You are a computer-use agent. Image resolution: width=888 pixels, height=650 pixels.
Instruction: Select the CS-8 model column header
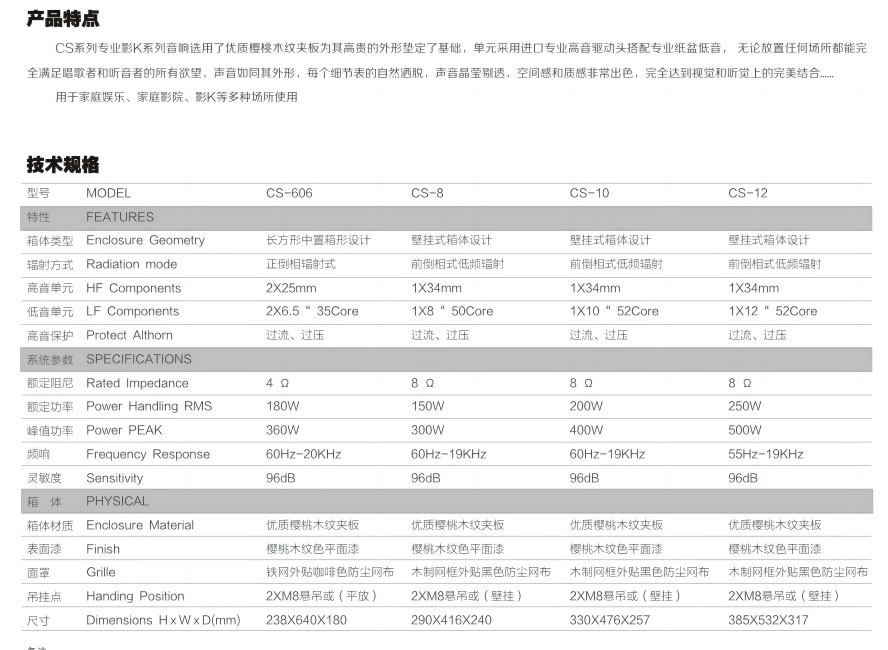[x=427, y=193]
